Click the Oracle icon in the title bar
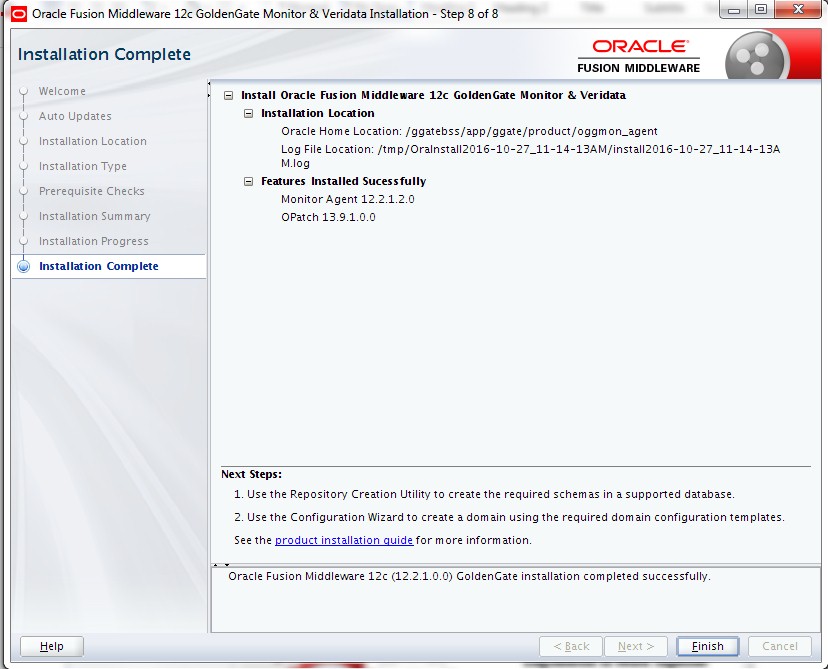This screenshot has height=669, width=828. (18, 13)
